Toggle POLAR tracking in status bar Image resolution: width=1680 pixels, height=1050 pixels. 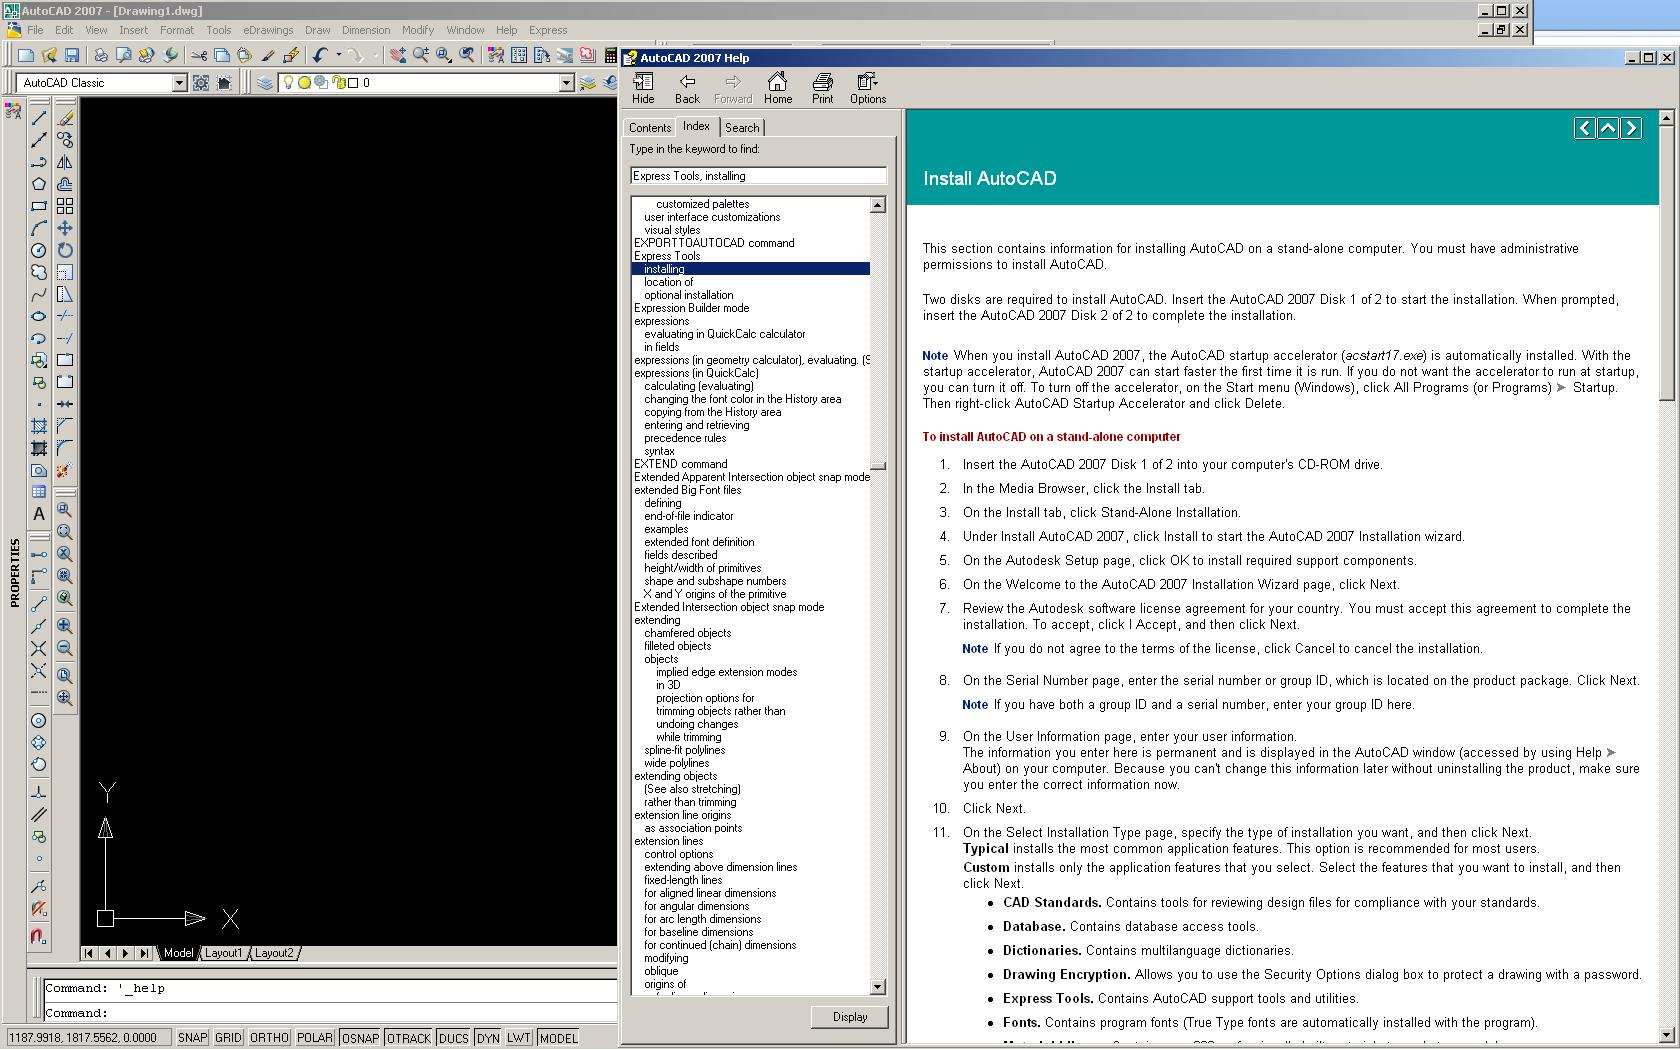(314, 1038)
